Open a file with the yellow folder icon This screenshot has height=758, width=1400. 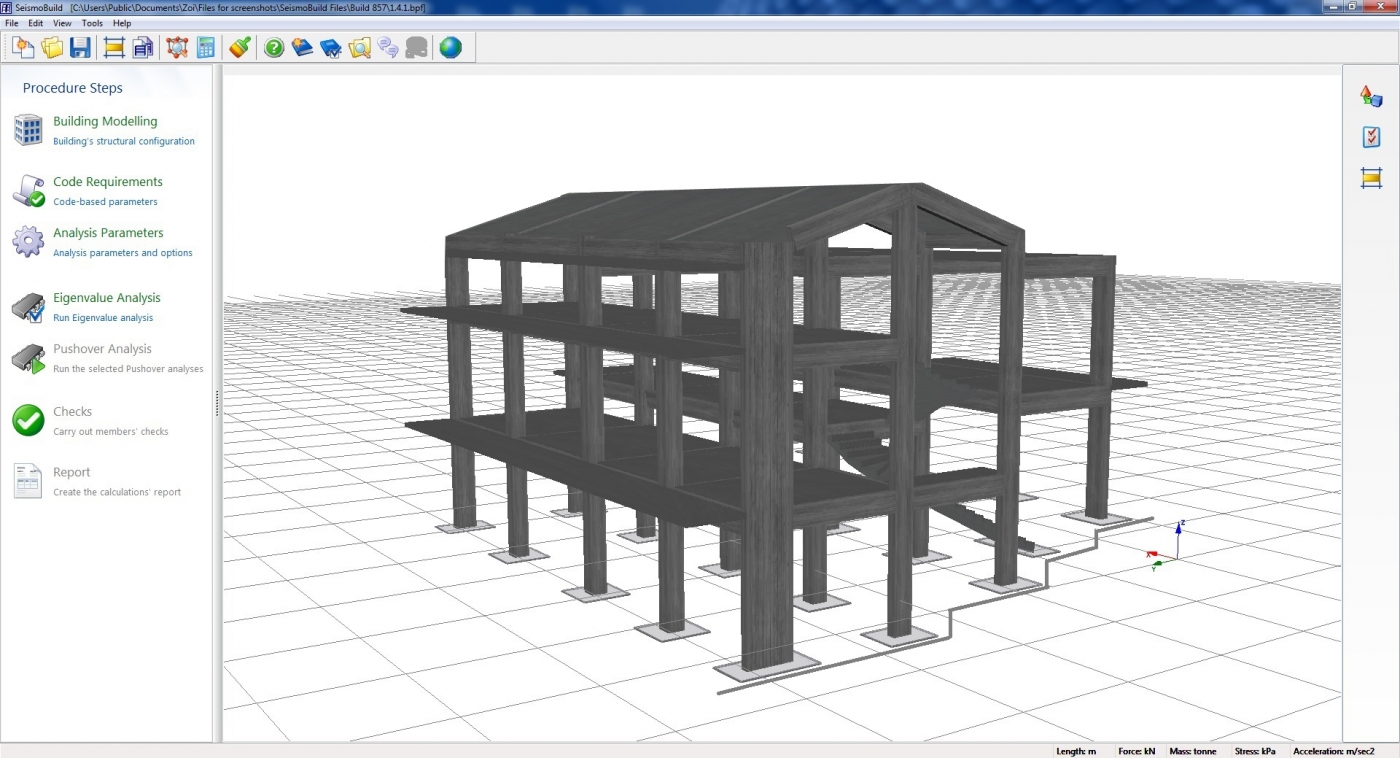coord(52,47)
